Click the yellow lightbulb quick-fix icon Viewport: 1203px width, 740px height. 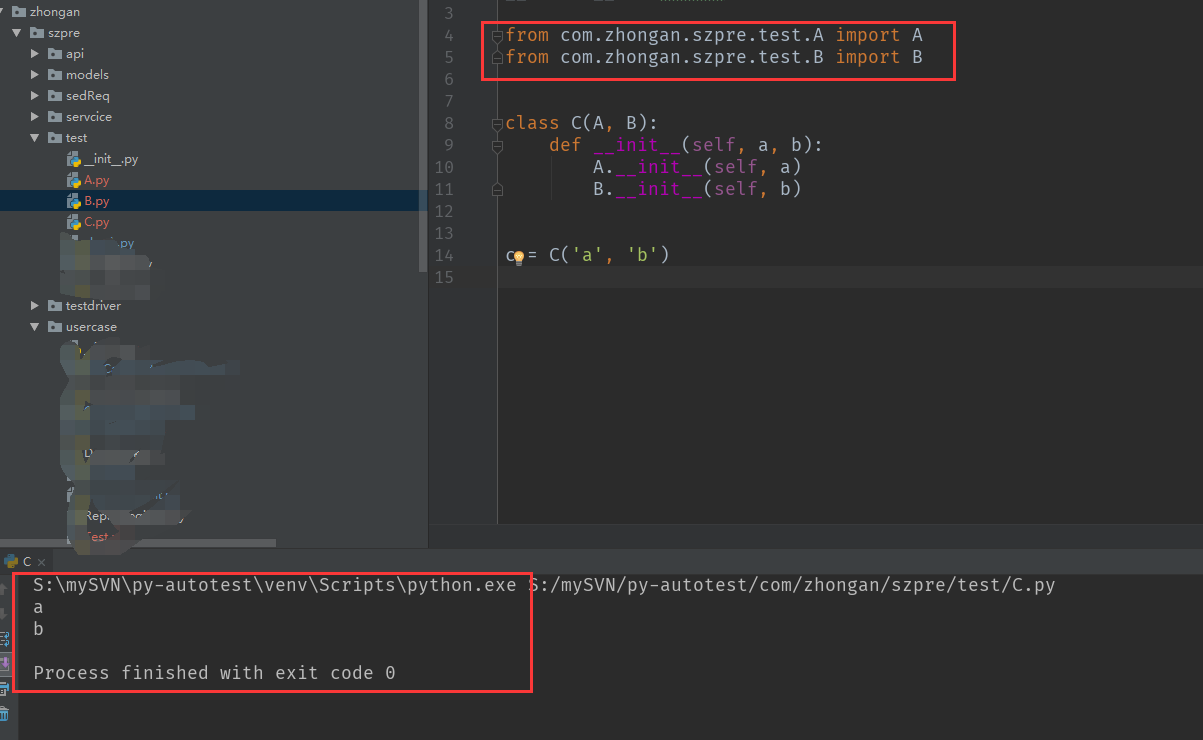pyautogui.click(x=518, y=257)
